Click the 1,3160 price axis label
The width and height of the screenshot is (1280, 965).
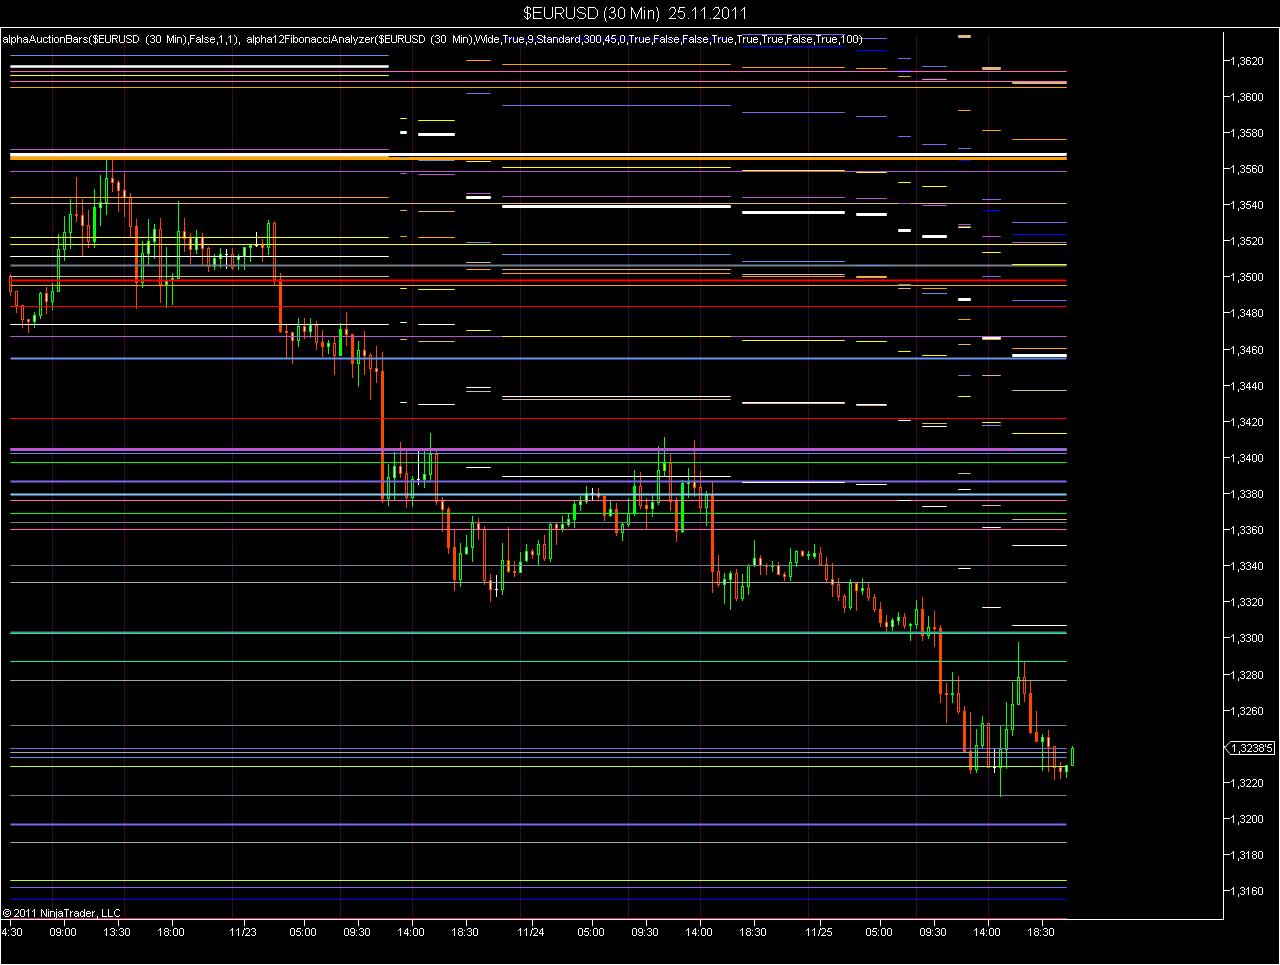coord(1247,891)
